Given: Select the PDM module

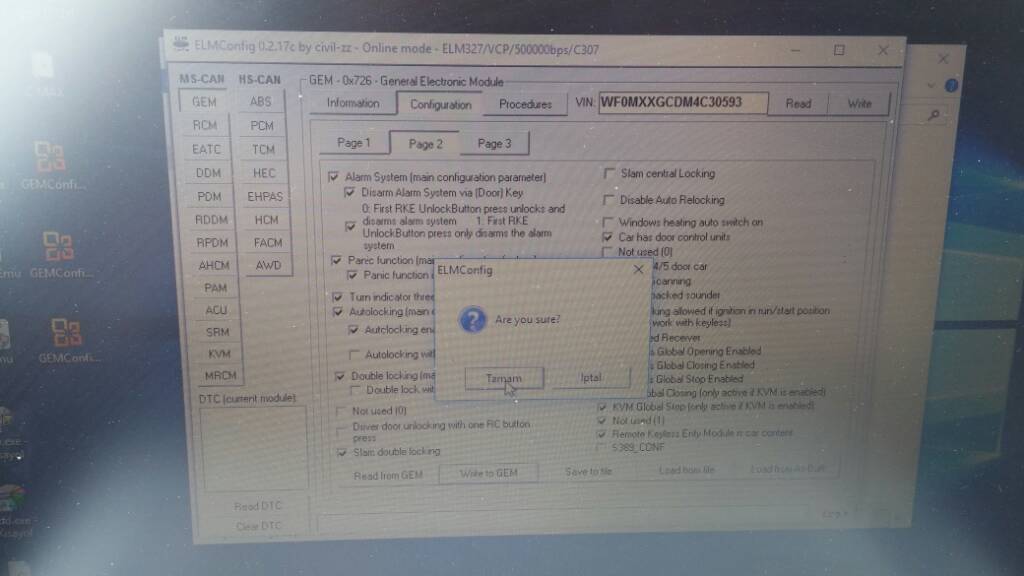Looking at the screenshot, I should [210, 197].
